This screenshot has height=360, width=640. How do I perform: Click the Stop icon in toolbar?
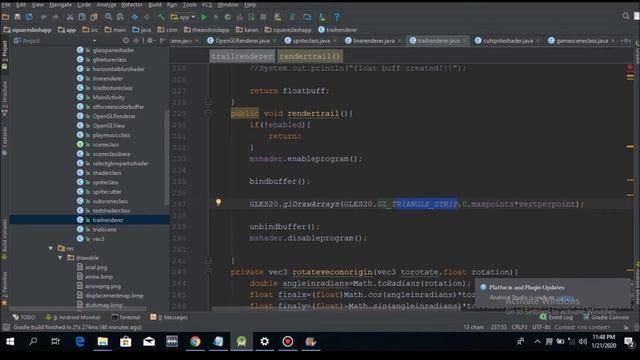(263, 17)
